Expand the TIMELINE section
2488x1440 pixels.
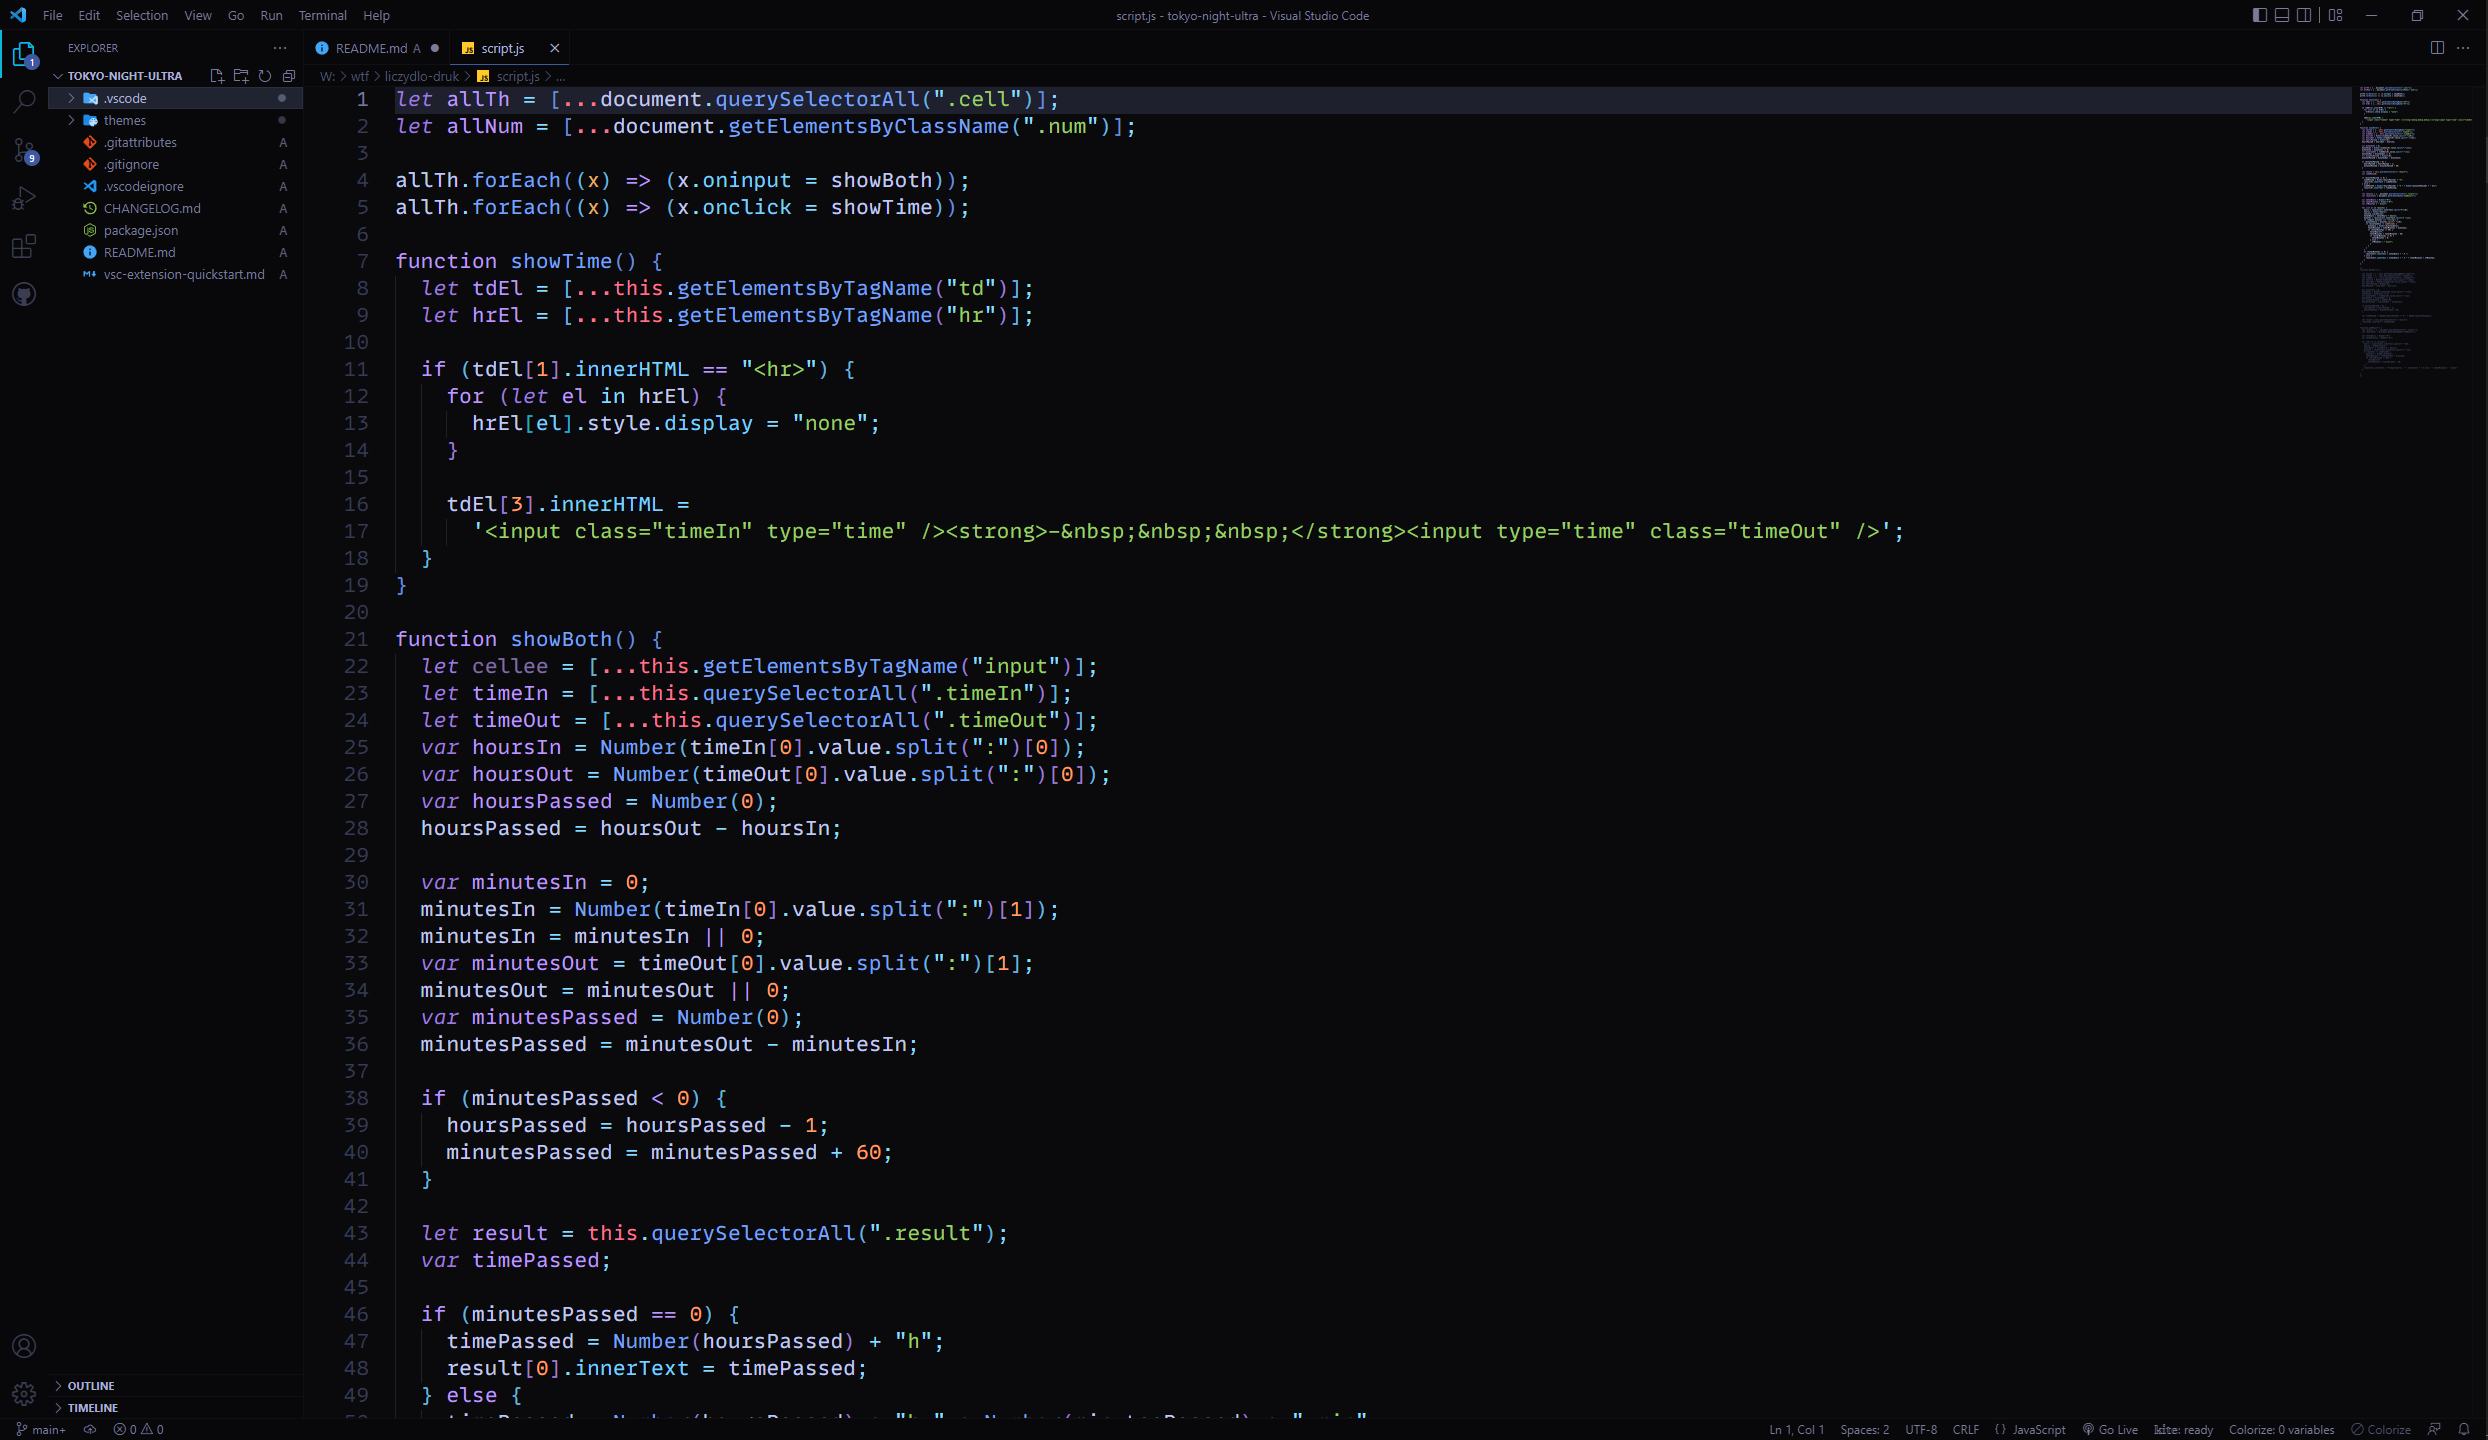[92, 1408]
